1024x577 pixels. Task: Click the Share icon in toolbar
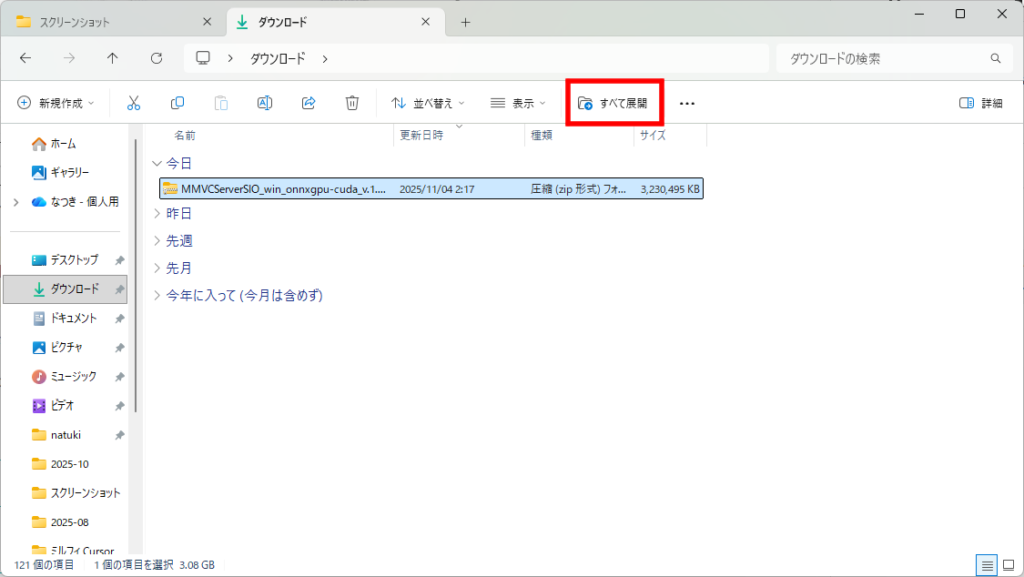pyautogui.click(x=309, y=103)
